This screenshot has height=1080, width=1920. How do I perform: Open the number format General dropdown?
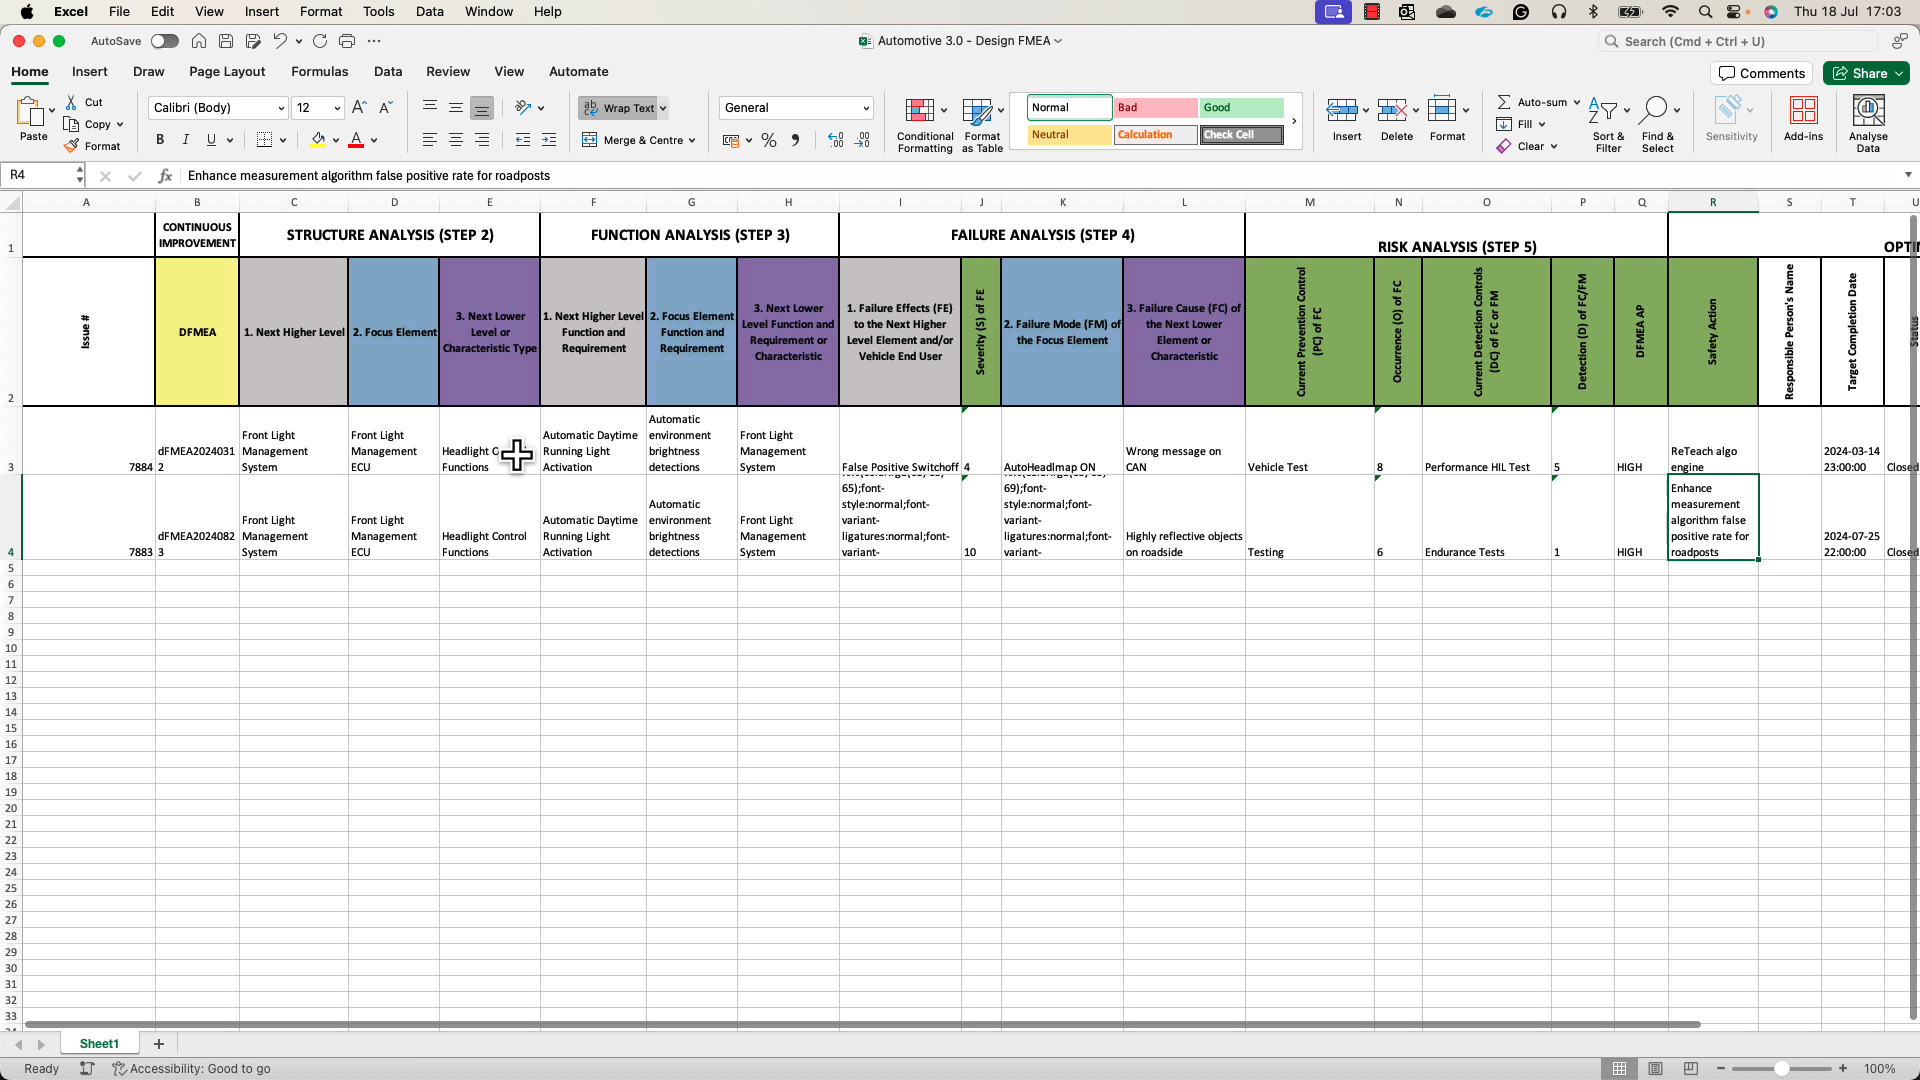(x=866, y=108)
